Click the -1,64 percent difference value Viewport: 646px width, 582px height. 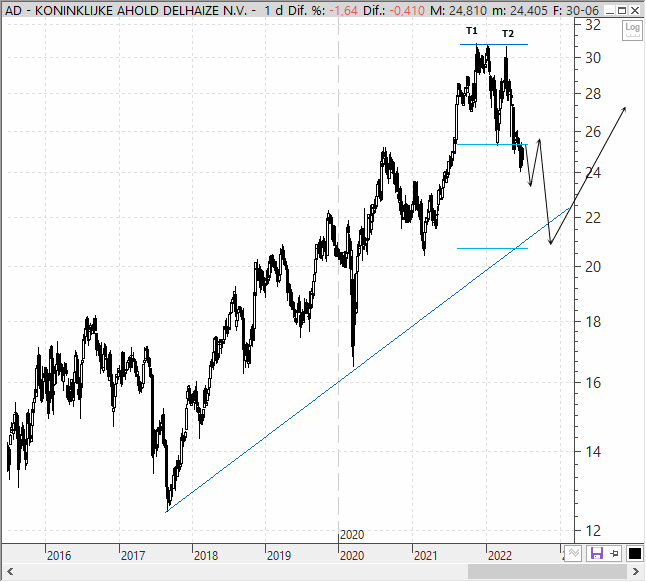click(343, 10)
